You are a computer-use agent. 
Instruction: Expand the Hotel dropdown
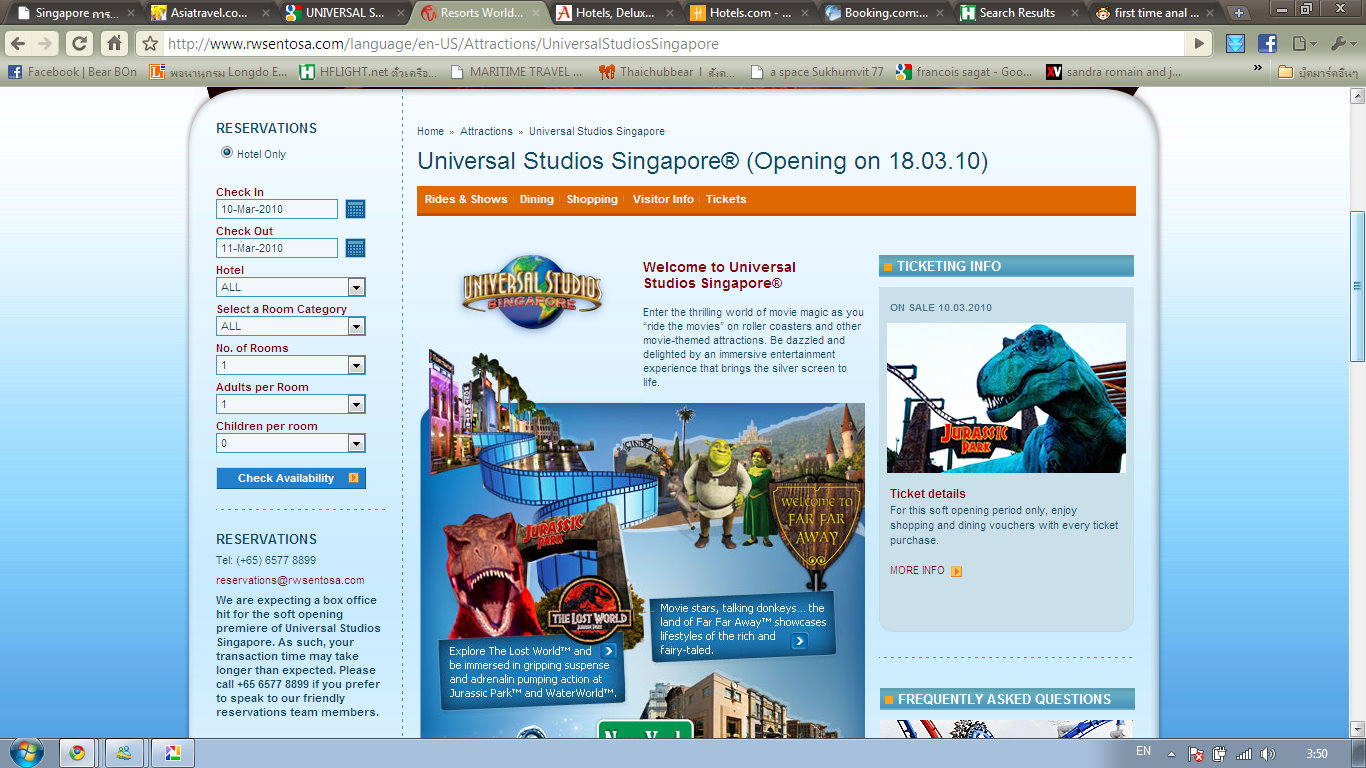[x=356, y=287]
